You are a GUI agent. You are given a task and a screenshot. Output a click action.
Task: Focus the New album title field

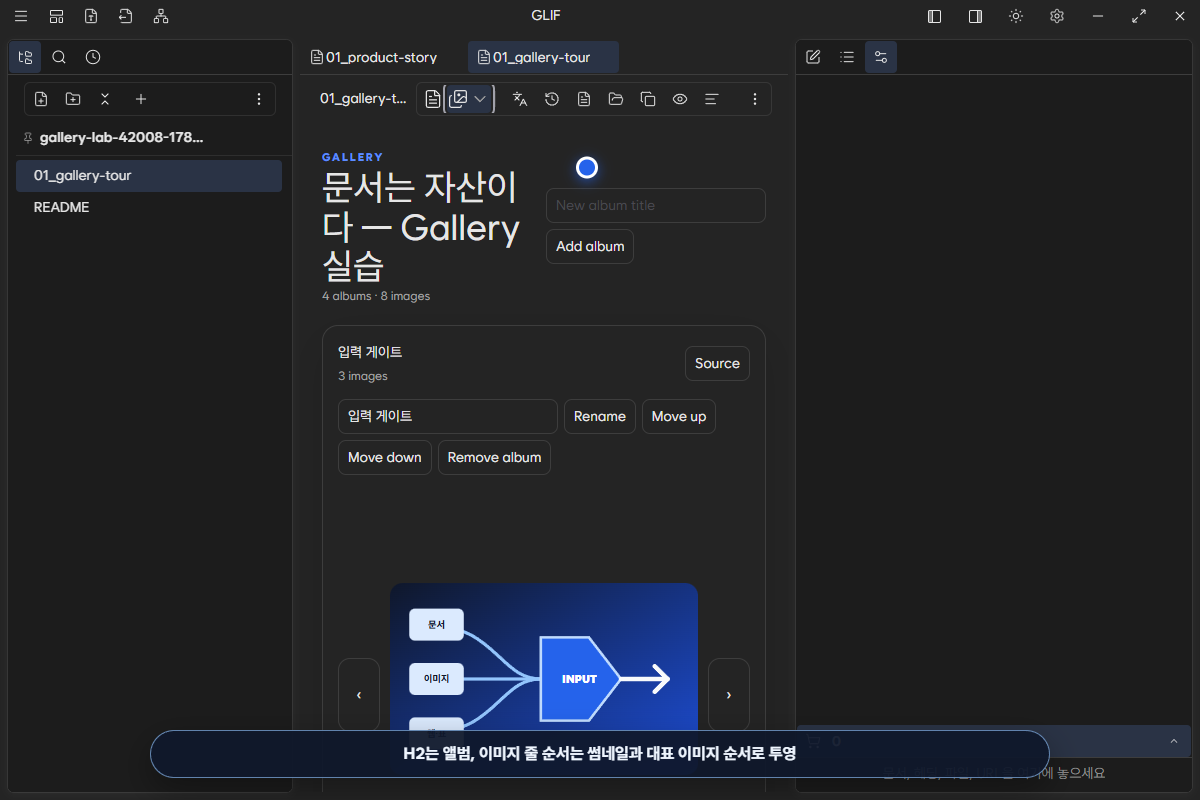pos(656,205)
